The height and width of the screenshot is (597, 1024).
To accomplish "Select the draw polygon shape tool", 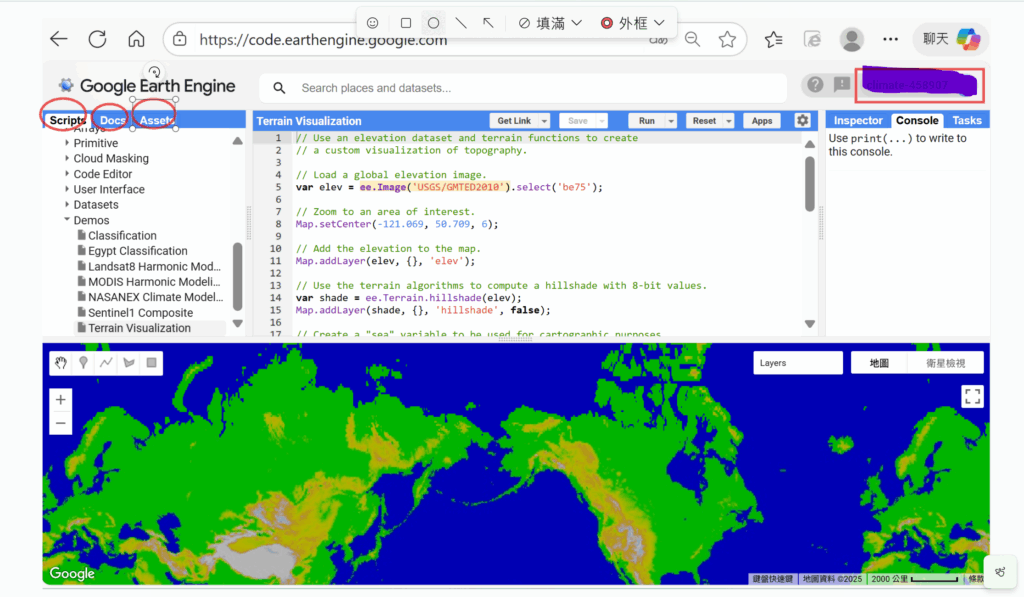I will tap(128, 363).
